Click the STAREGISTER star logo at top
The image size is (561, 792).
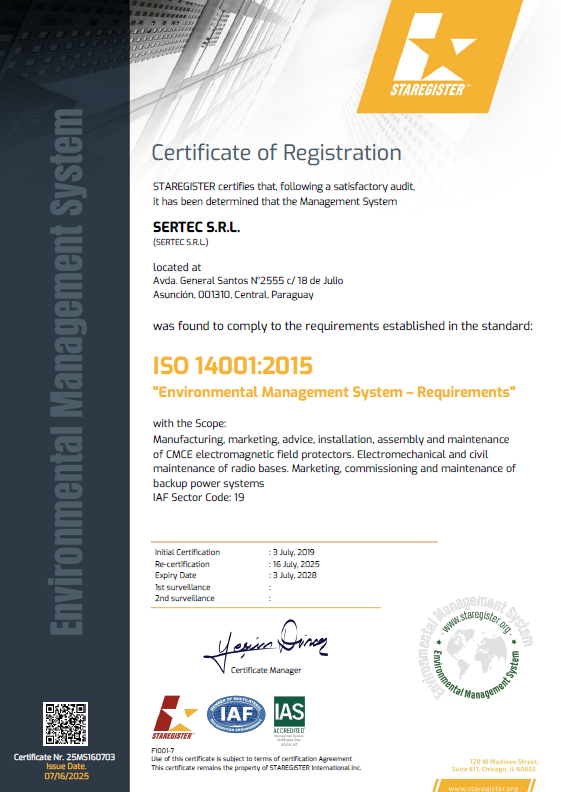tap(438, 55)
